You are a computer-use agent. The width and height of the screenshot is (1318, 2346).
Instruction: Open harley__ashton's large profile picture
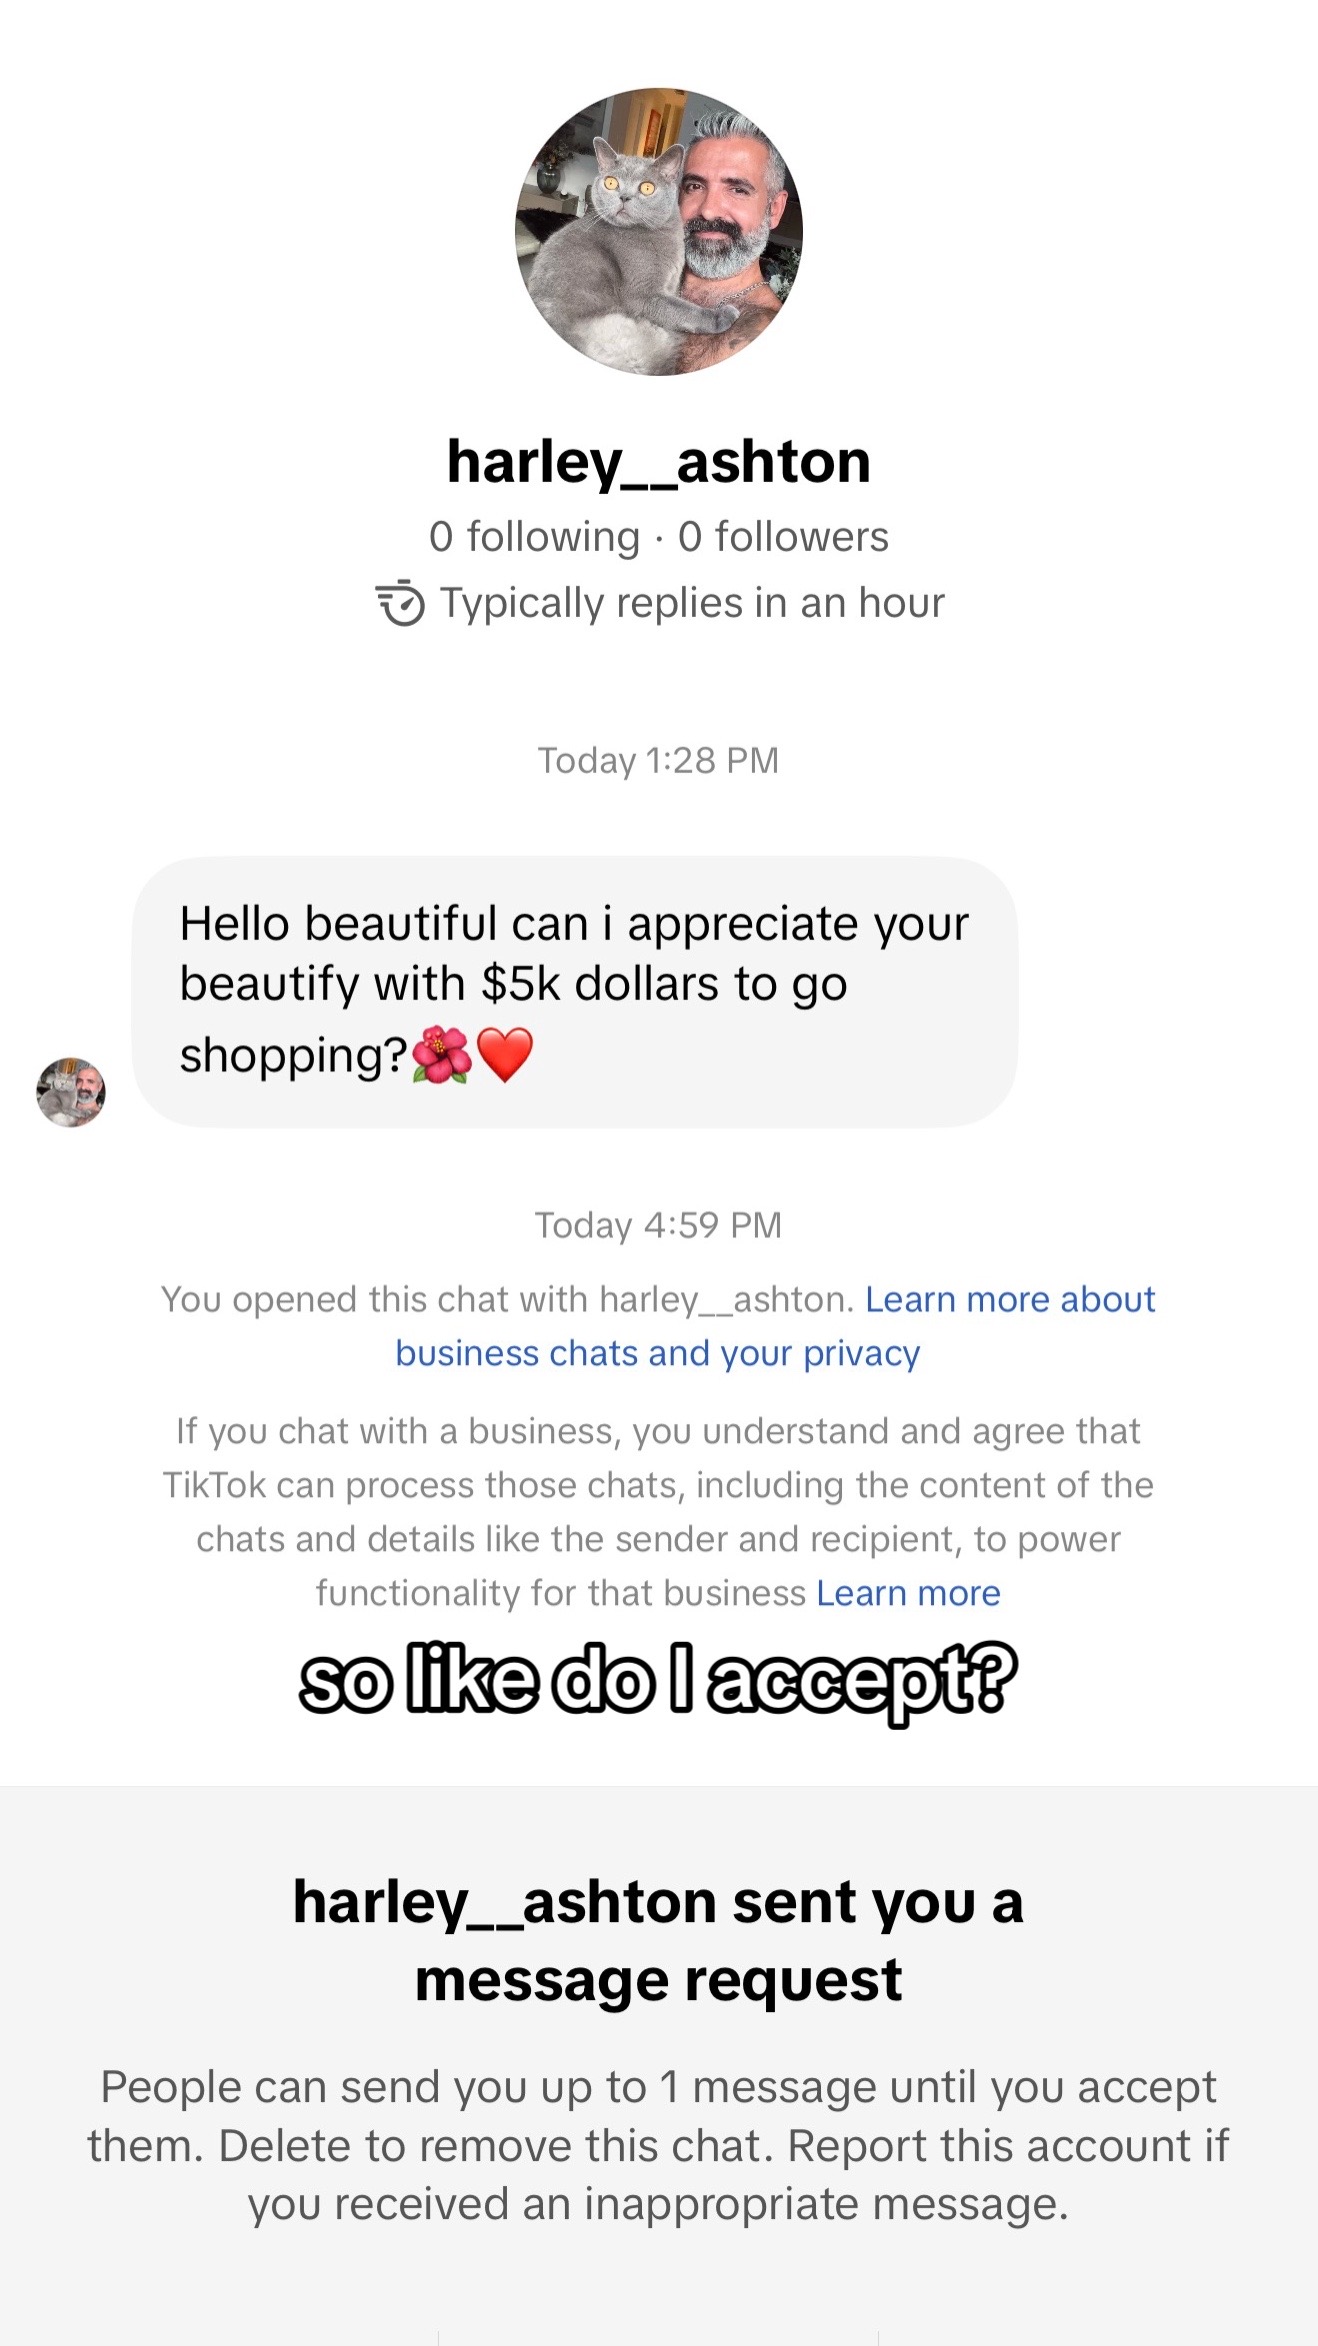pyautogui.click(x=659, y=232)
